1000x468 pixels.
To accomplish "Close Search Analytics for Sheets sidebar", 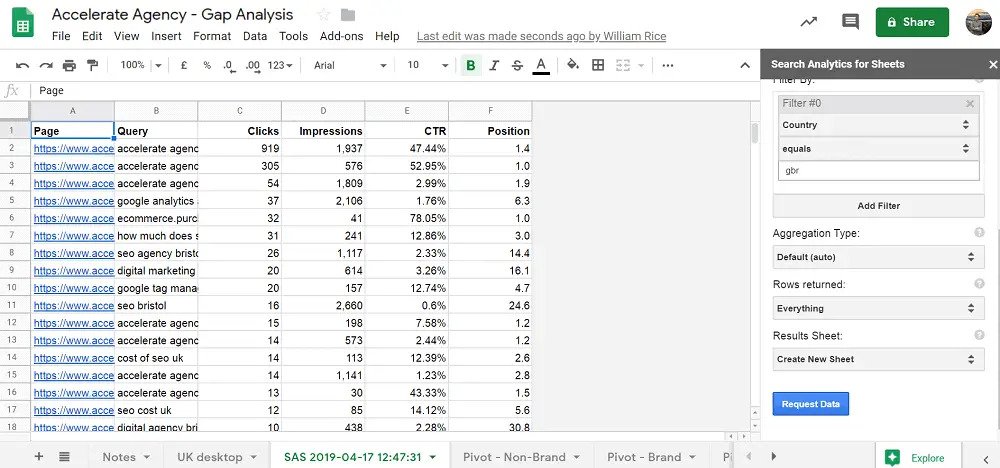I will [992, 64].
